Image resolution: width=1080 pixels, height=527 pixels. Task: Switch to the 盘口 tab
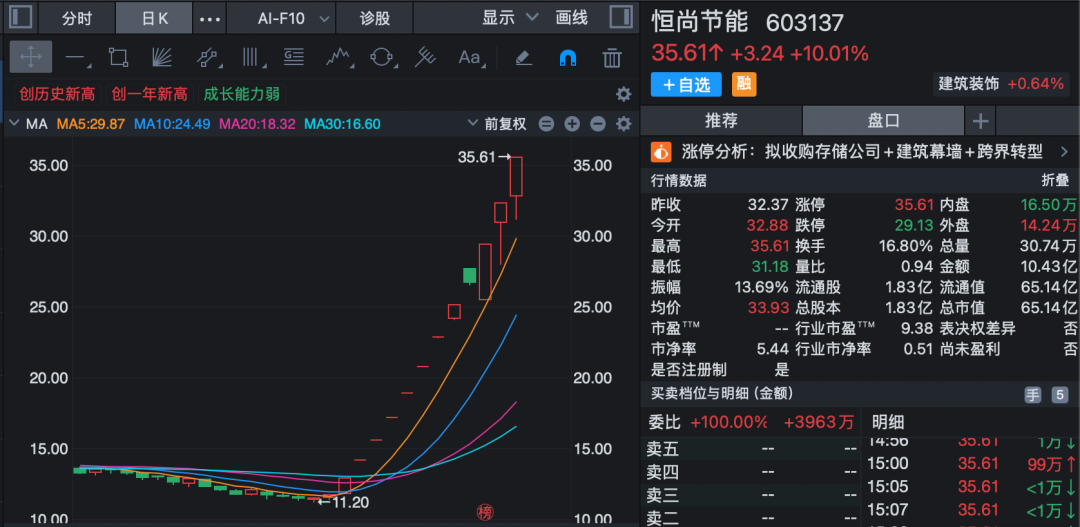click(883, 121)
